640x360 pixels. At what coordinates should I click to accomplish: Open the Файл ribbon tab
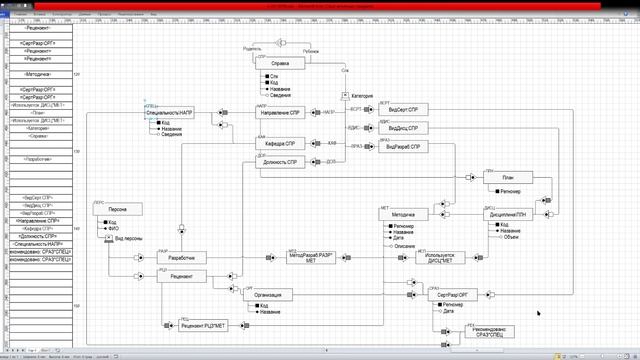click(x=4, y=14)
